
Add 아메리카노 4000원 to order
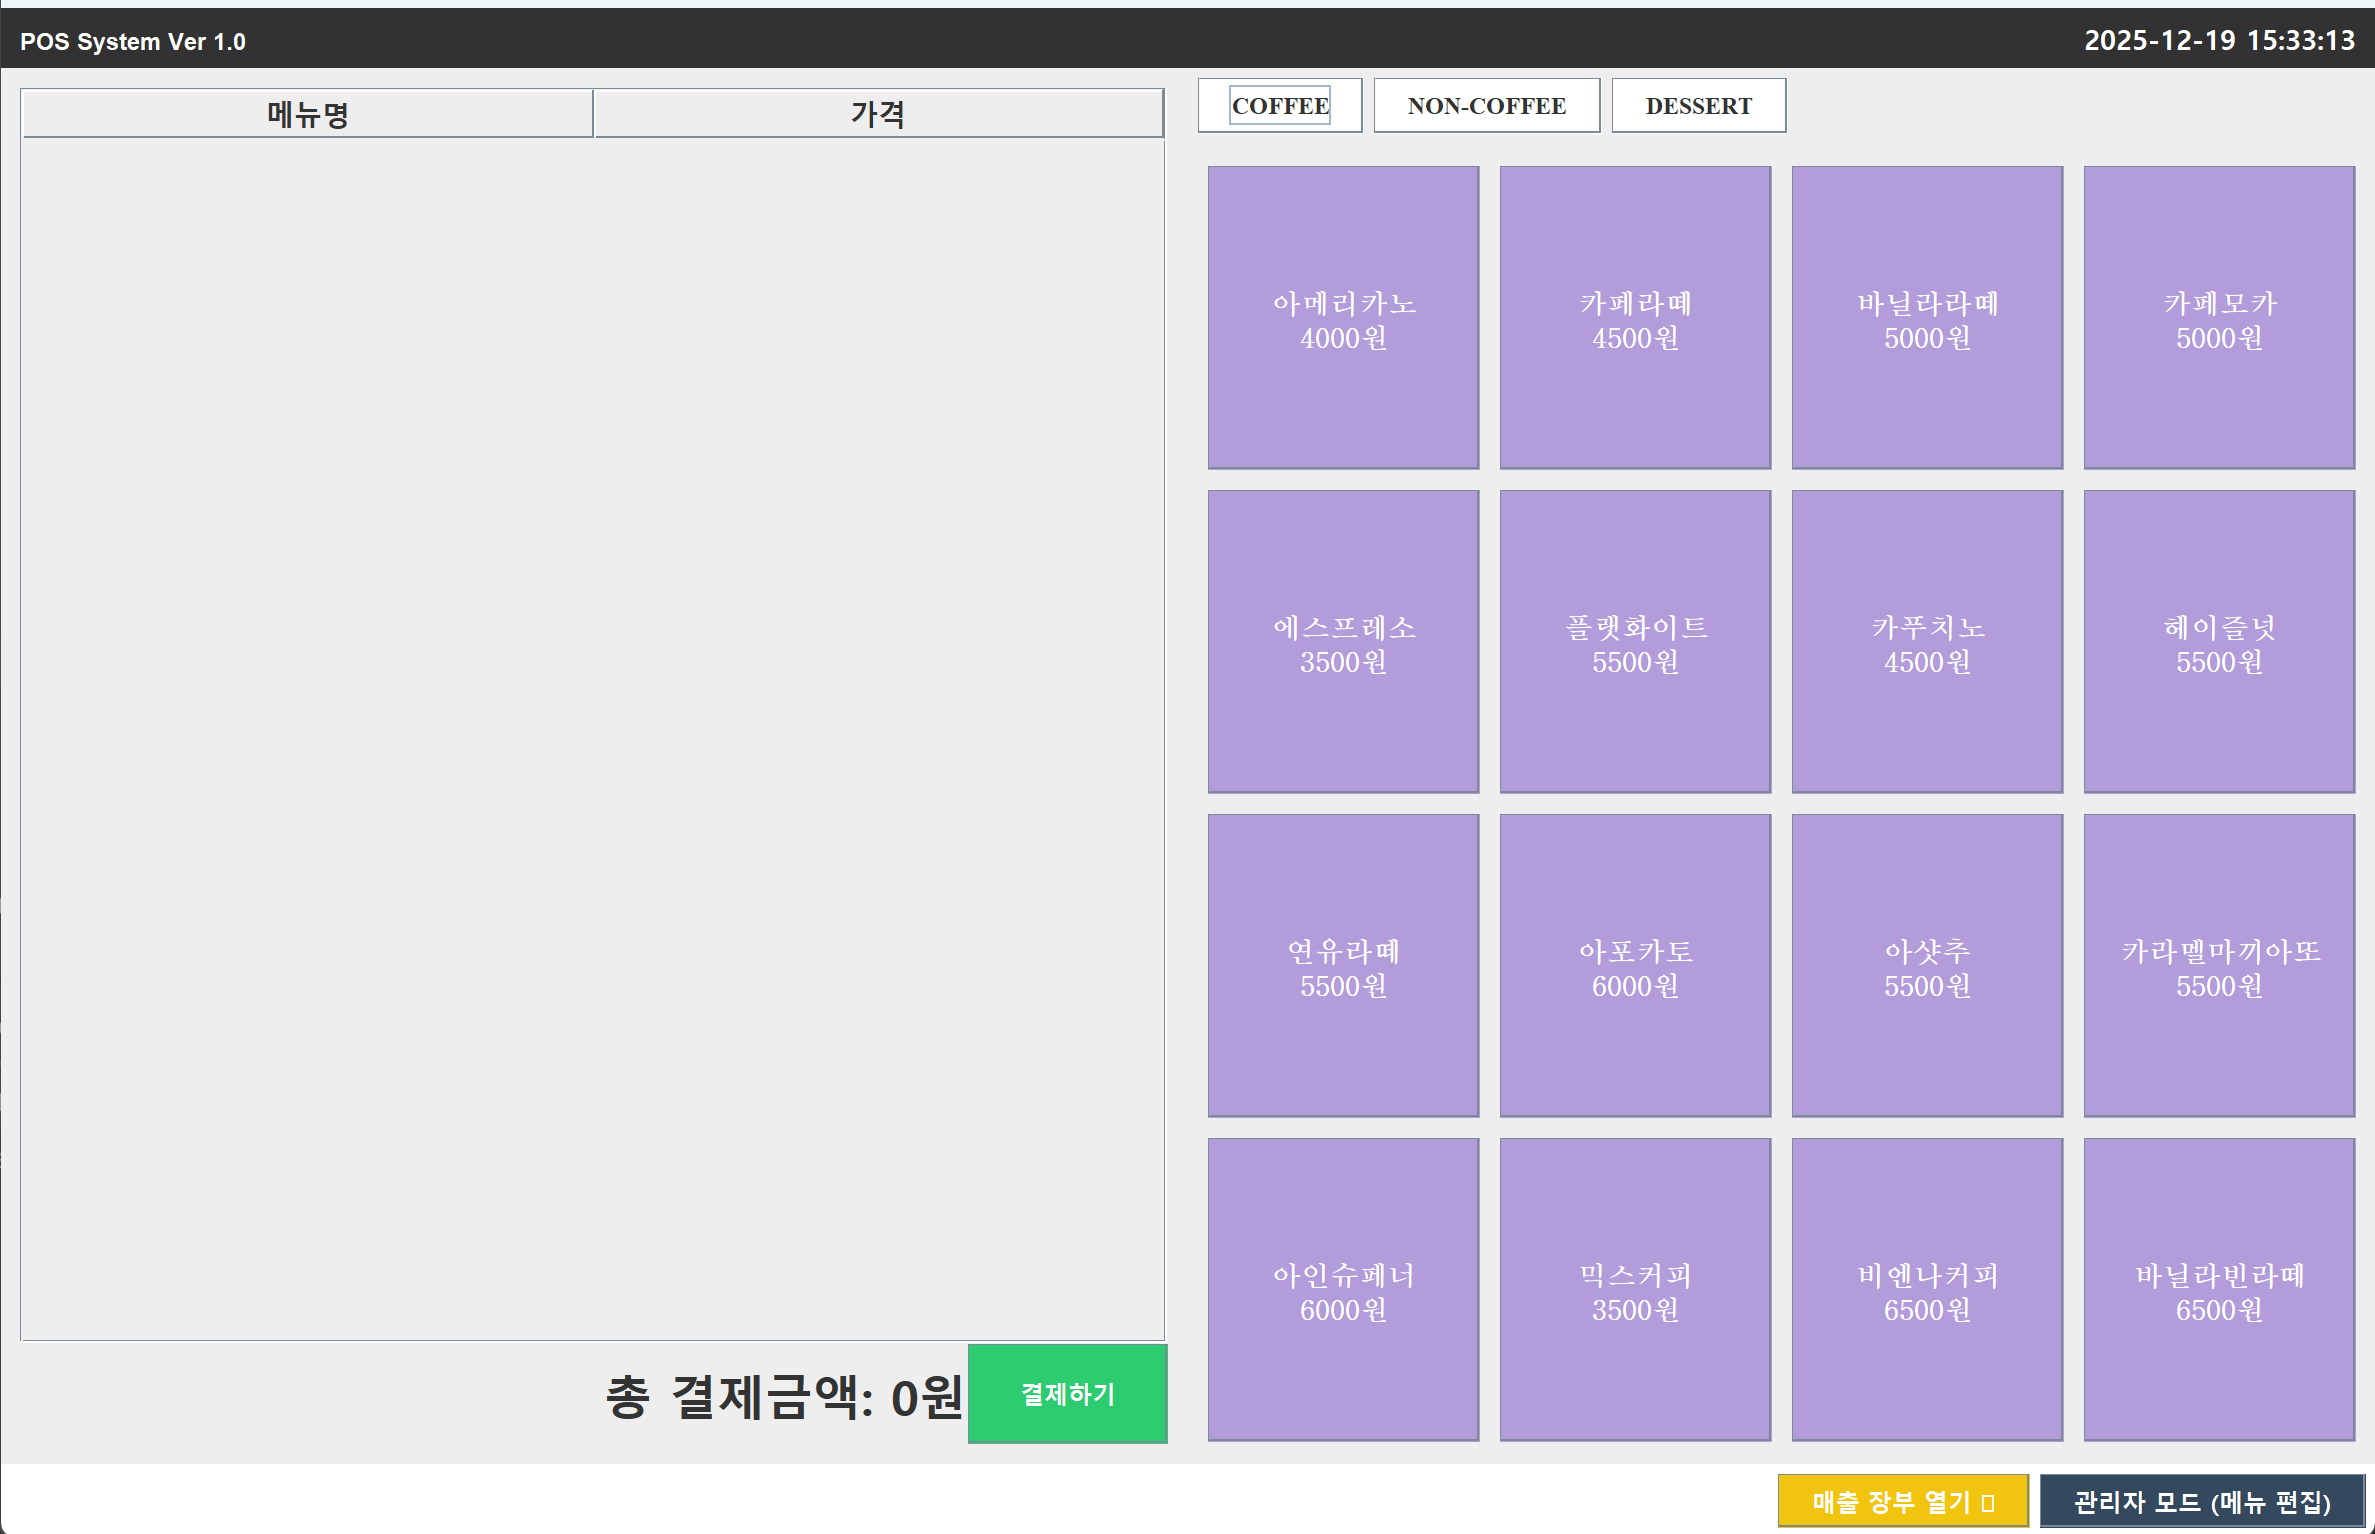(x=1343, y=318)
